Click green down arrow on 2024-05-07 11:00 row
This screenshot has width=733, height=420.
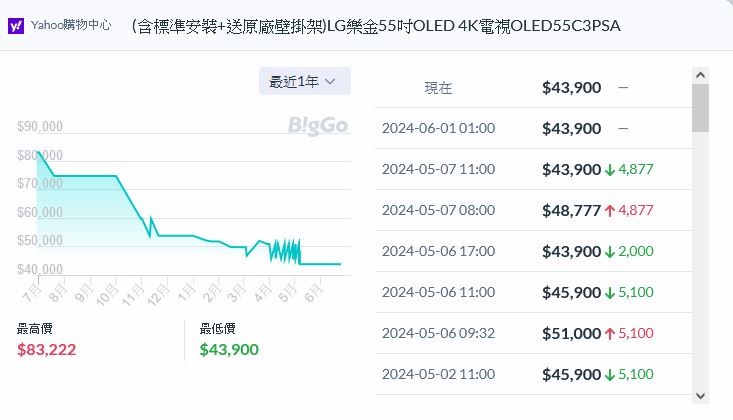[x=610, y=170]
